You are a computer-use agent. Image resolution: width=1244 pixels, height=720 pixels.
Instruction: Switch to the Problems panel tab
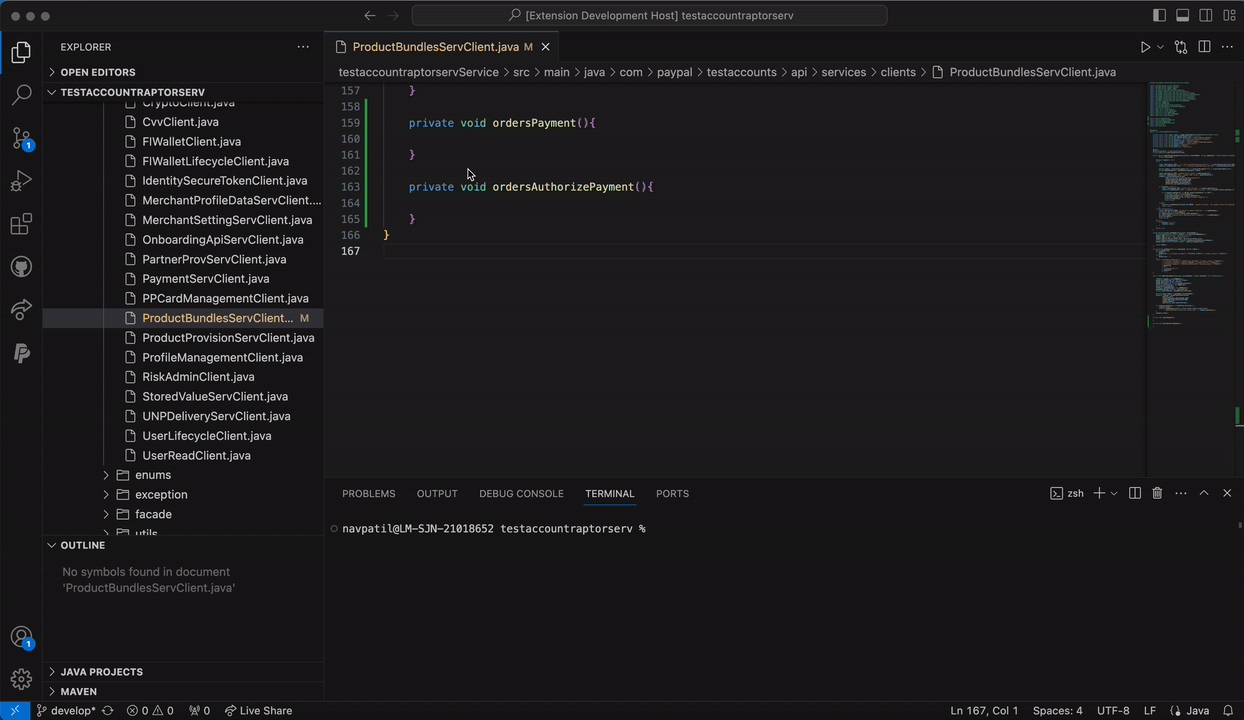click(x=368, y=493)
